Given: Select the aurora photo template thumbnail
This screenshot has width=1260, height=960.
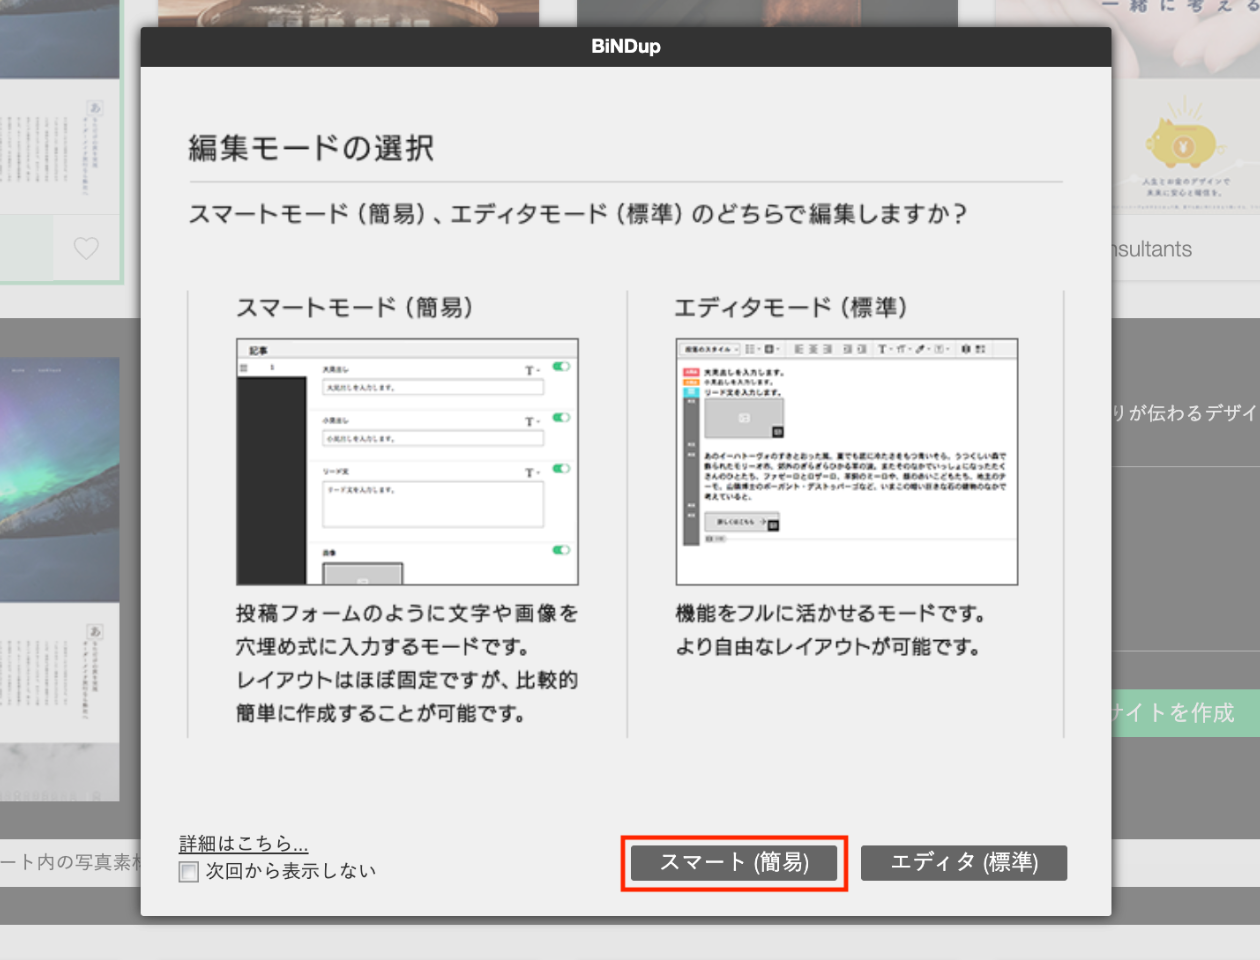Looking at the screenshot, I should [x=60, y=480].
